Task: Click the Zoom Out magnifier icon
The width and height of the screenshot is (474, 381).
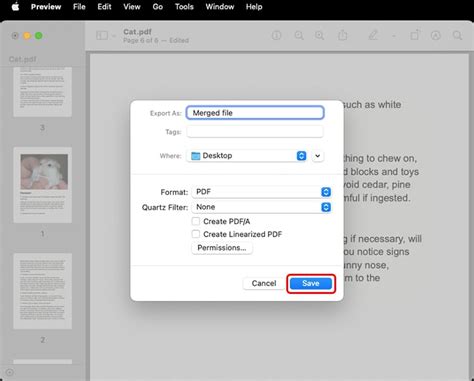Action: tap(299, 35)
